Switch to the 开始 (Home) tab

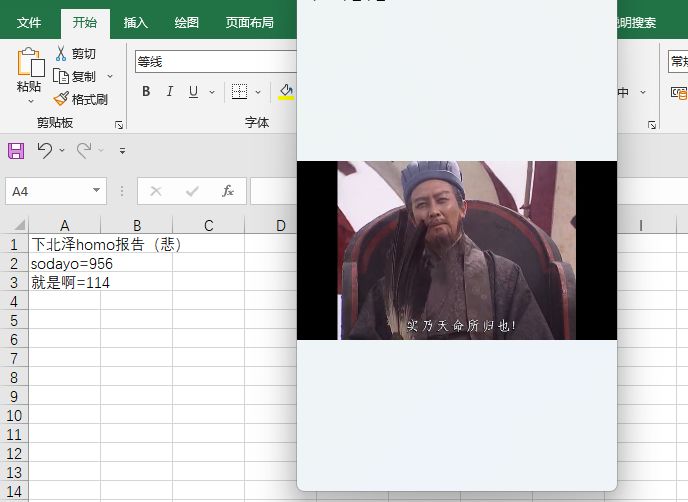[x=85, y=22]
